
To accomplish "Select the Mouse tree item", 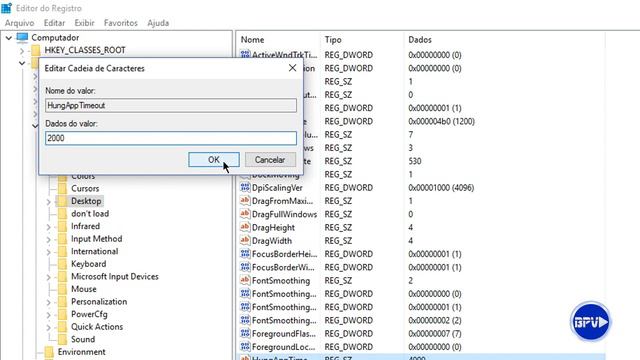I will [84, 289].
